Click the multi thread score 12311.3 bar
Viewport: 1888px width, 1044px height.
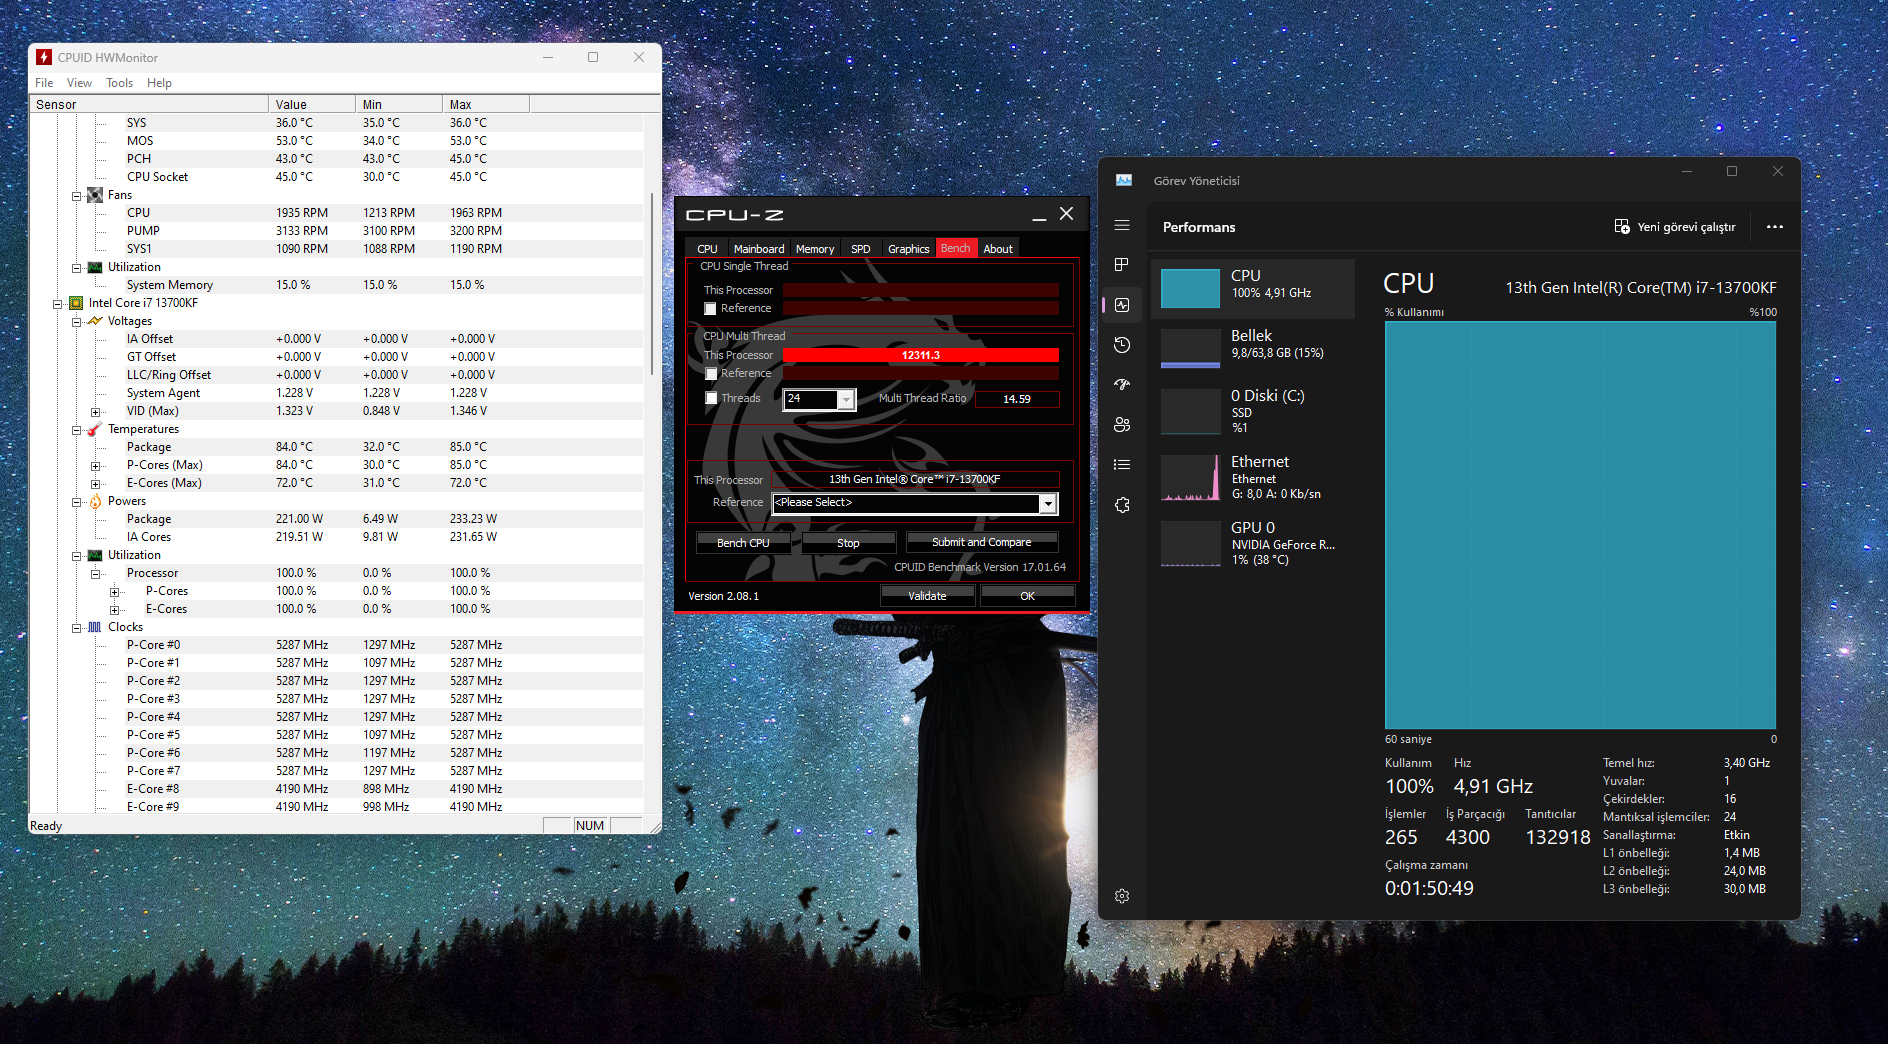[x=921, y=355]
